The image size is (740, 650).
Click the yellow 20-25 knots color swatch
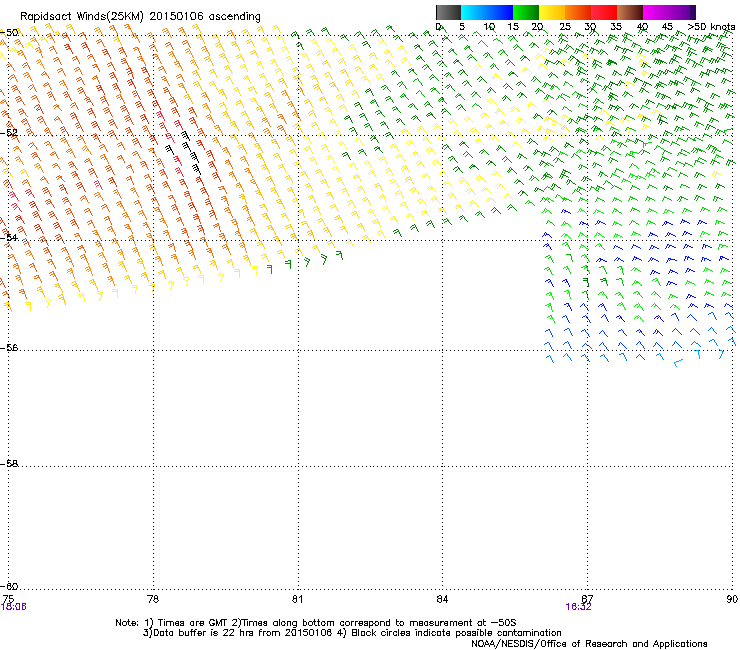pos(552,12)
